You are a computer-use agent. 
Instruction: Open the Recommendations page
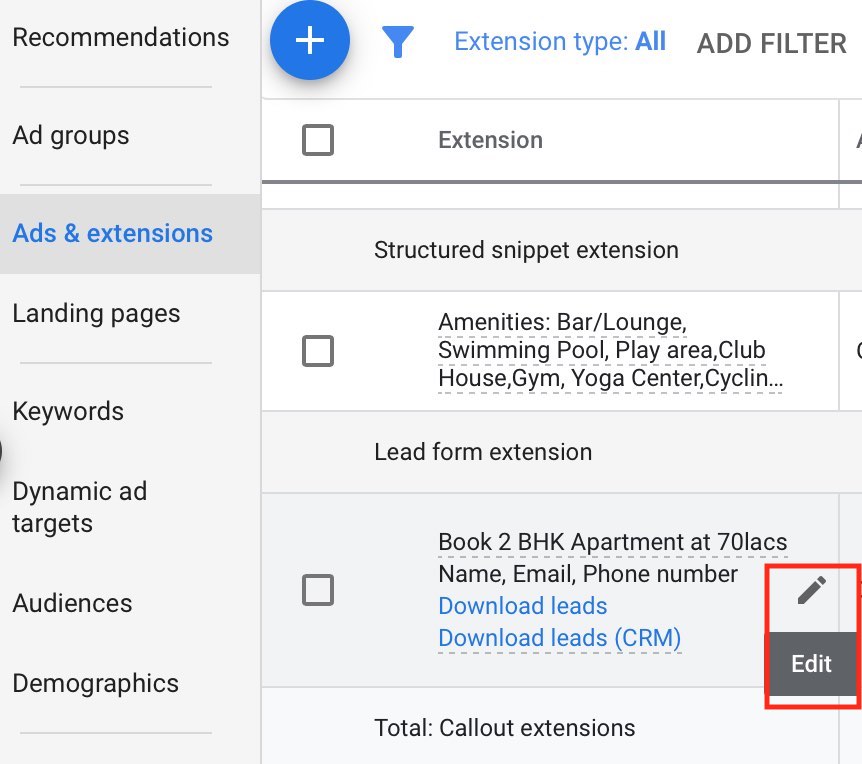tap(120, 37)
